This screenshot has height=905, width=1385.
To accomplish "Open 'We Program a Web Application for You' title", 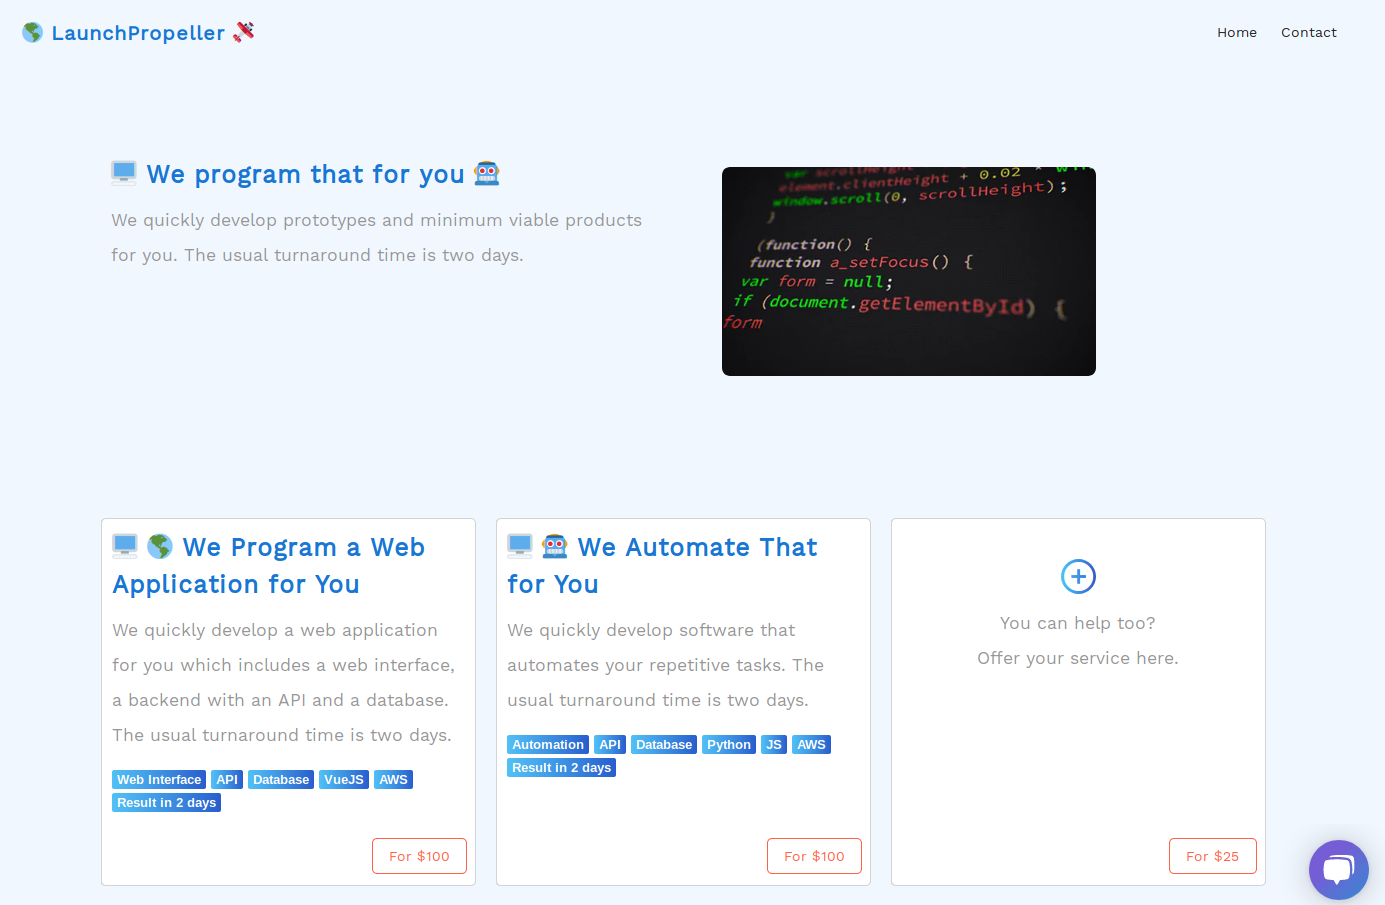I will [x=270, y=566].
